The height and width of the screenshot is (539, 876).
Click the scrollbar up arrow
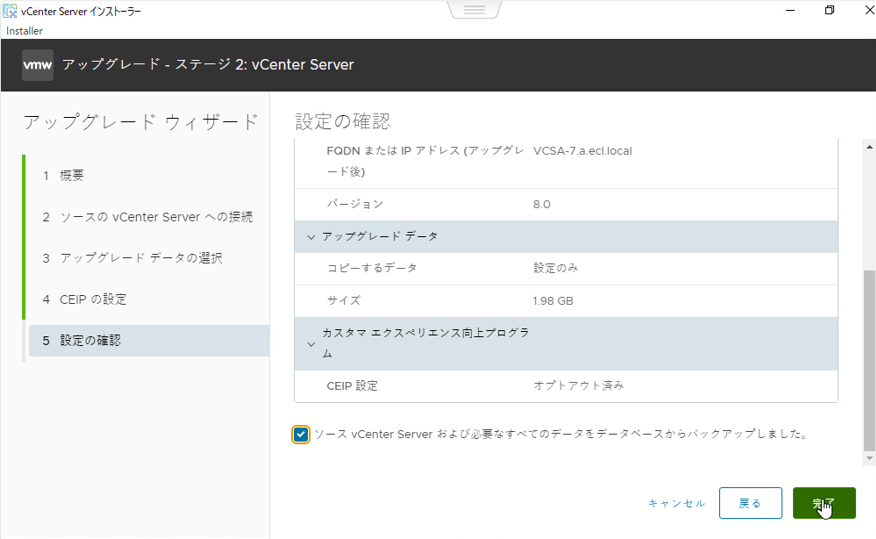coord(868,146)
